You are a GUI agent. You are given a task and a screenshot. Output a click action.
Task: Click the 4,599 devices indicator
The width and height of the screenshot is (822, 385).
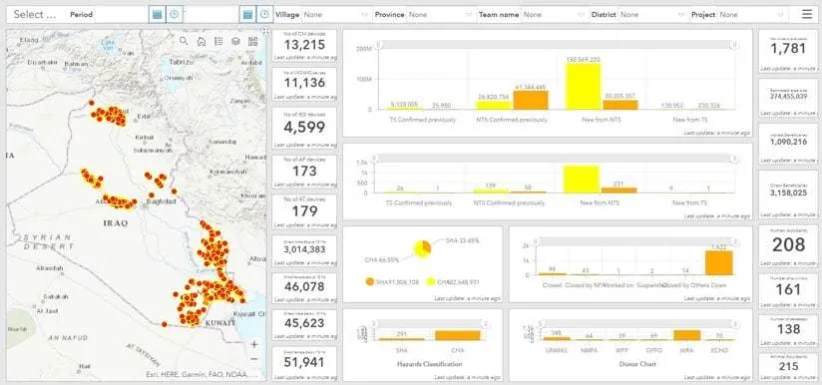click(x=305, y=128)
